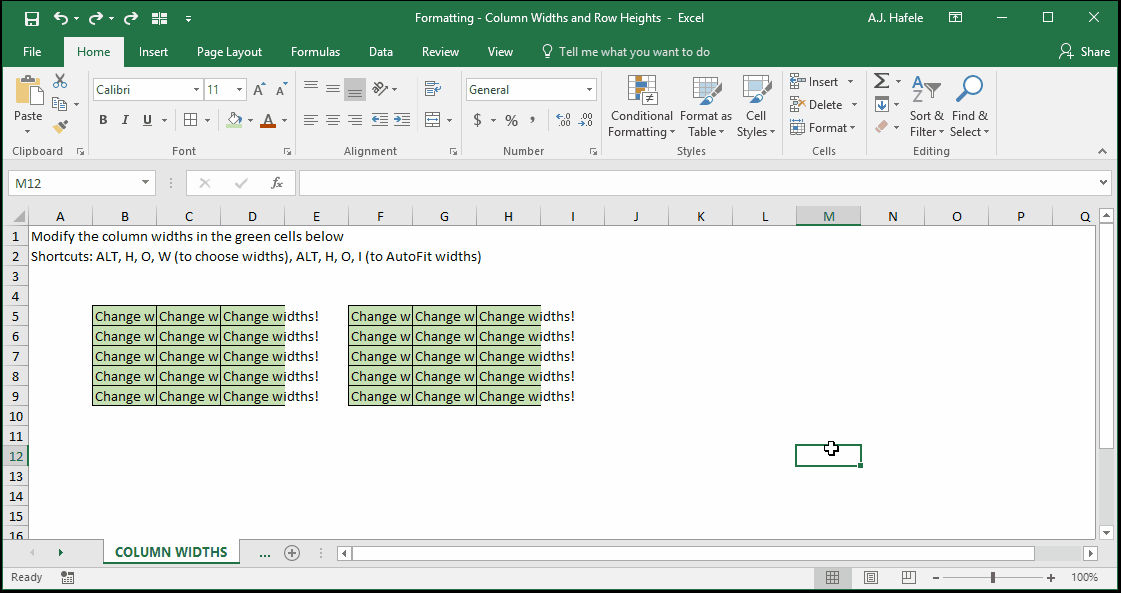Collapse the ribbon with the caret

(1103, 151)
